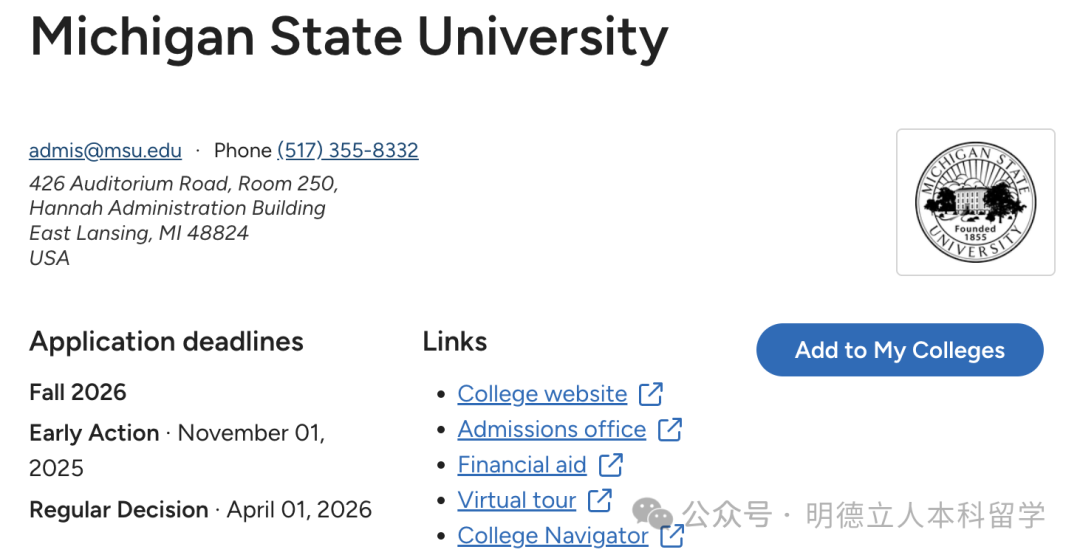Click the Application deadlines heading
The width and height of the screenshot is (1080, 558).
[166, 342]
